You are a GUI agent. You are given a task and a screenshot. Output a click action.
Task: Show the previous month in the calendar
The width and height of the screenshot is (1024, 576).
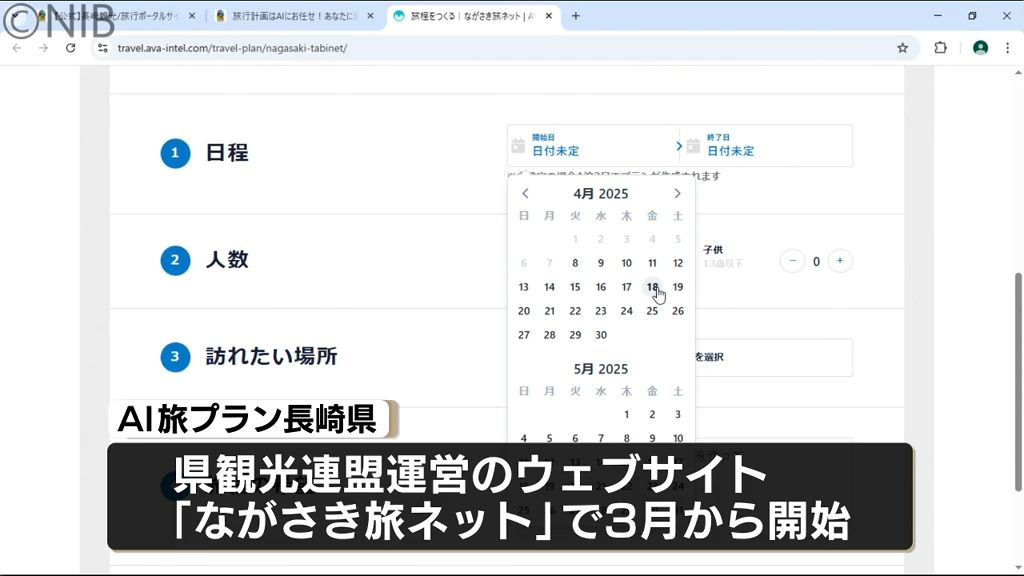525,193
